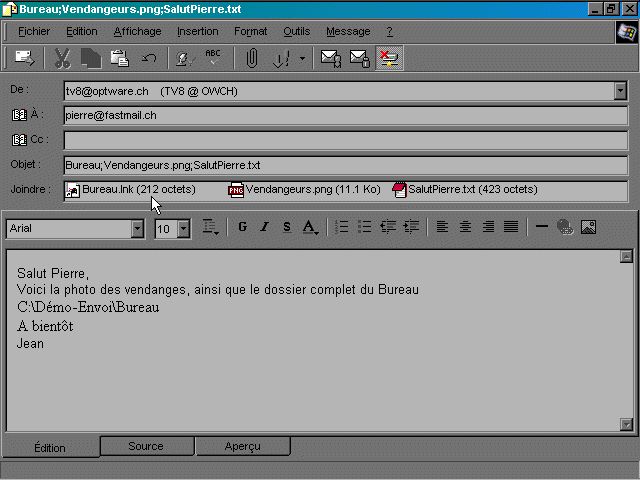
Task: Toggle italic (I) formatting
Action: point(264,227)
